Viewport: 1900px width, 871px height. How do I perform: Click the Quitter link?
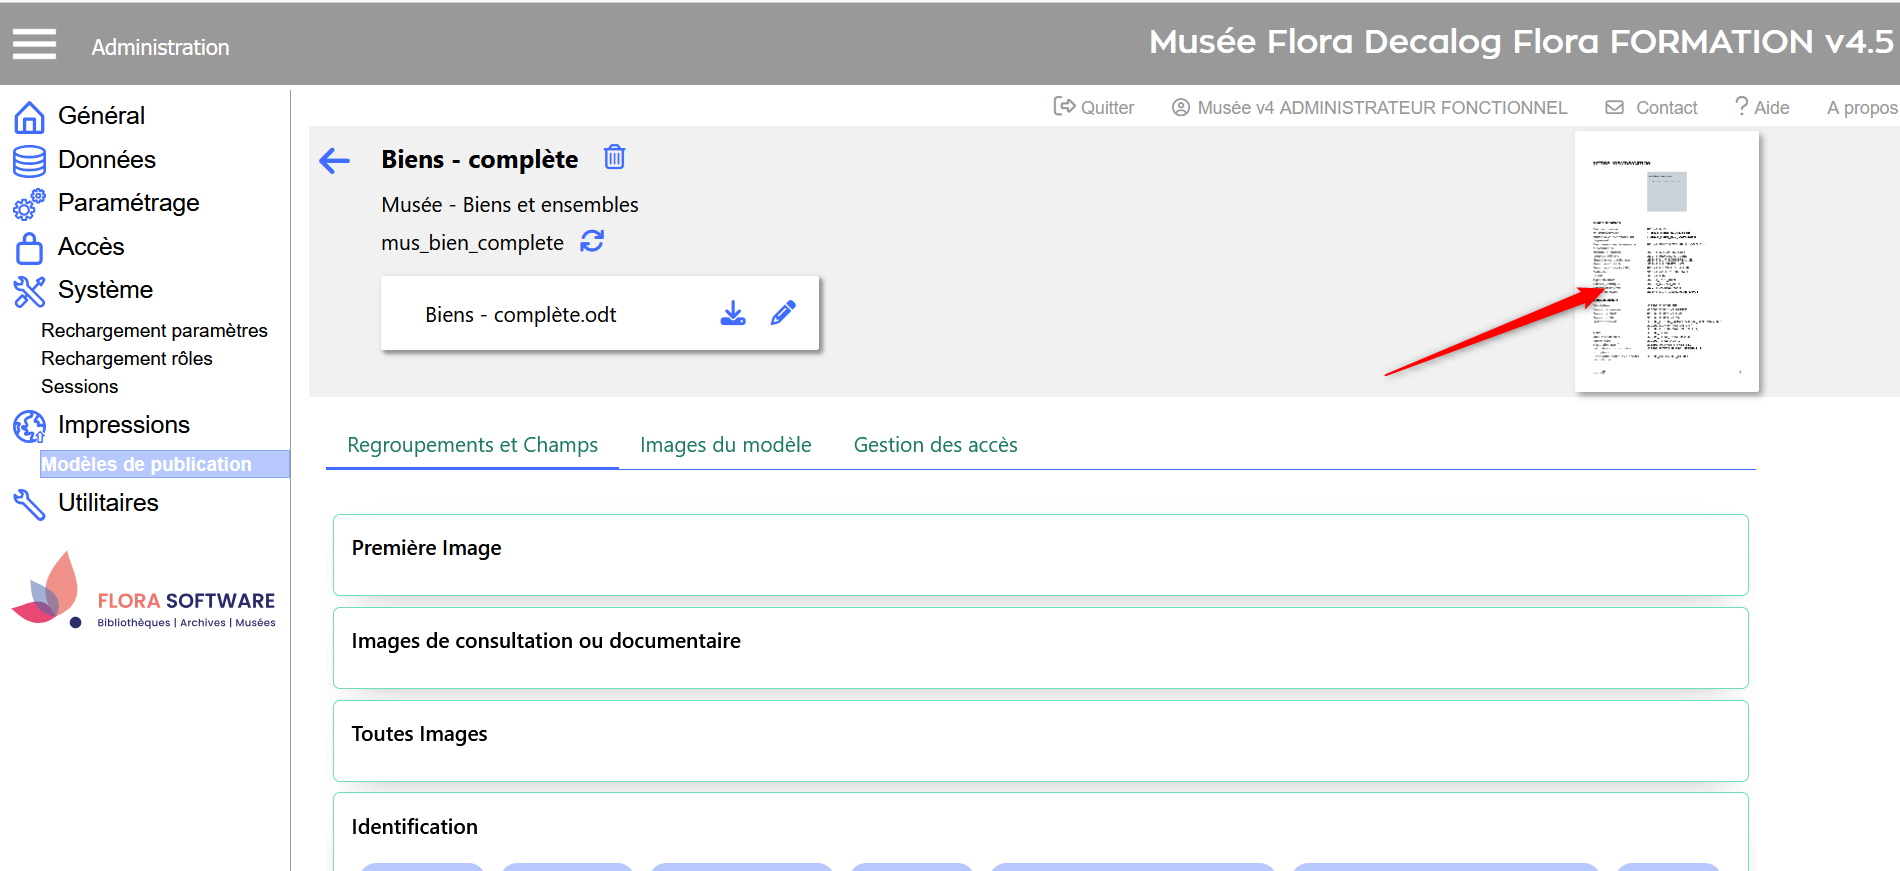(1094, 107)
